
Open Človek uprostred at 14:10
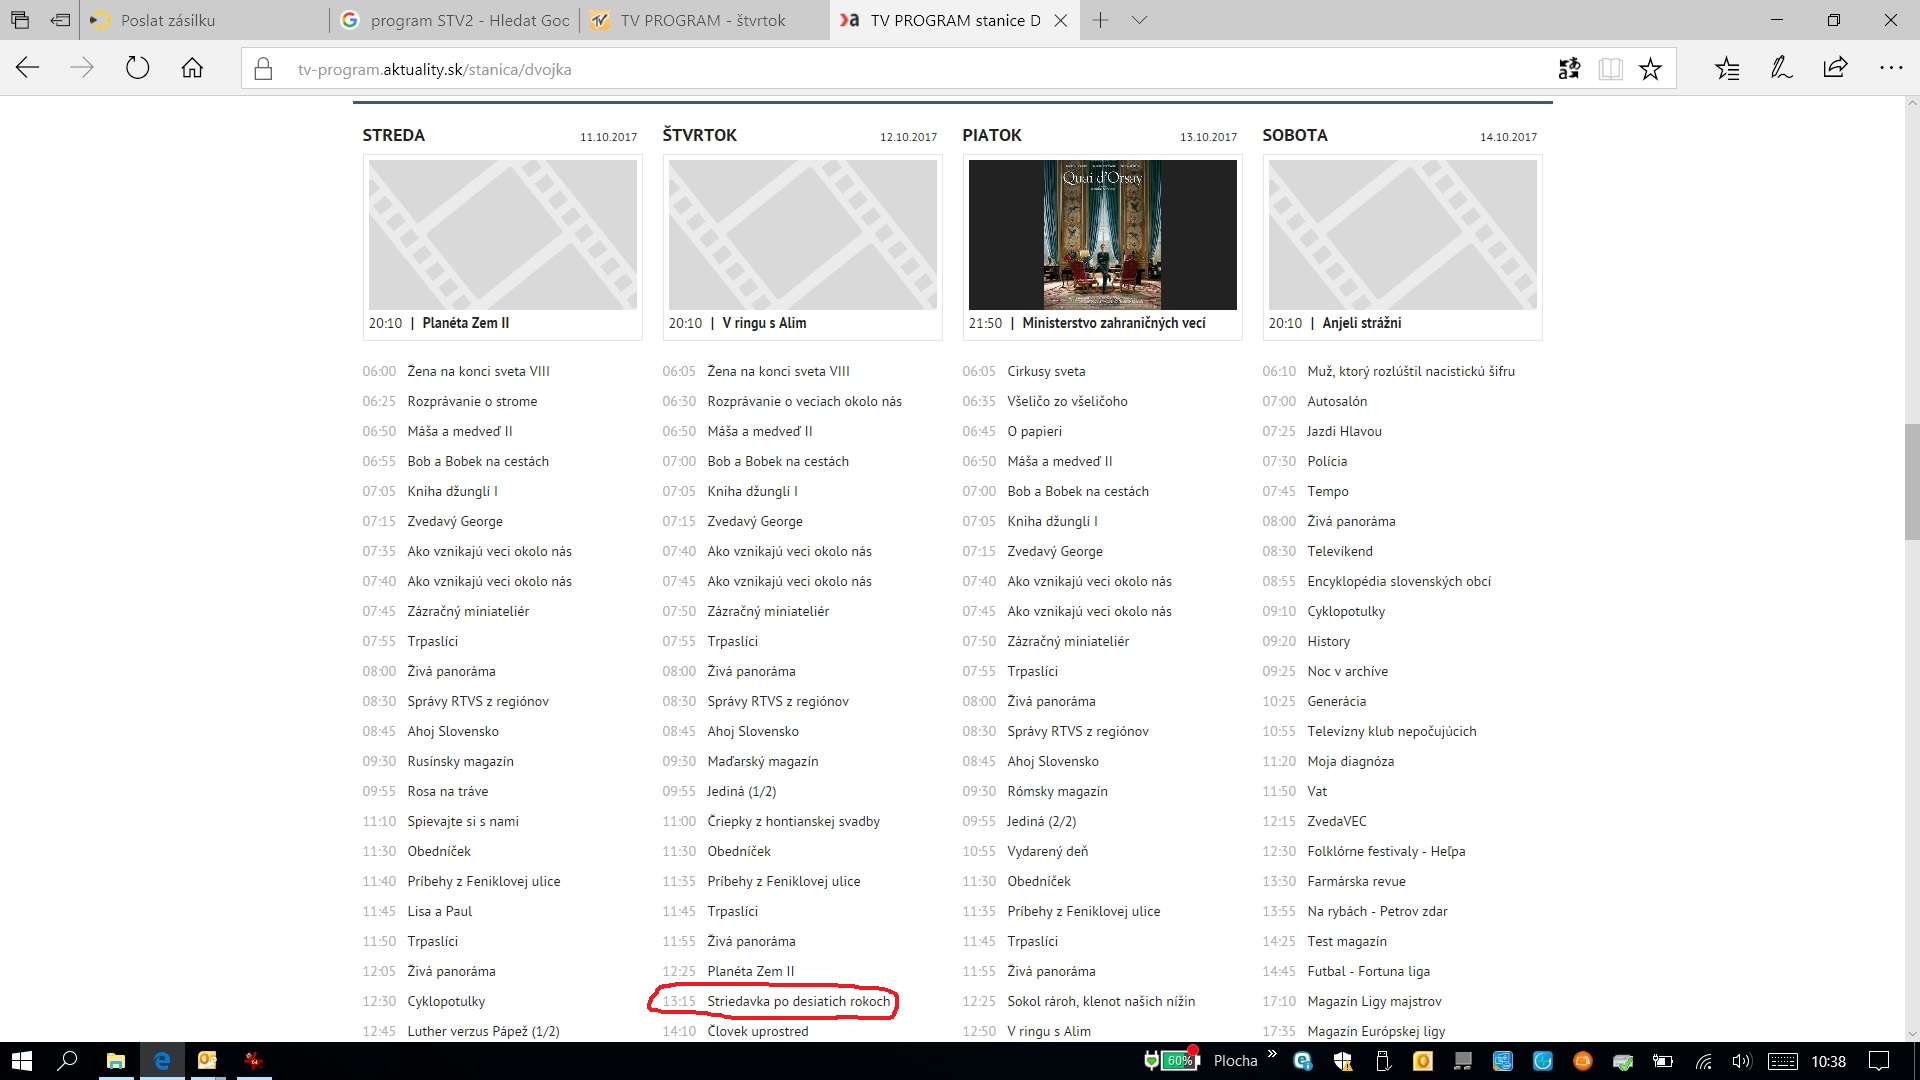[x=757, y=1031]
